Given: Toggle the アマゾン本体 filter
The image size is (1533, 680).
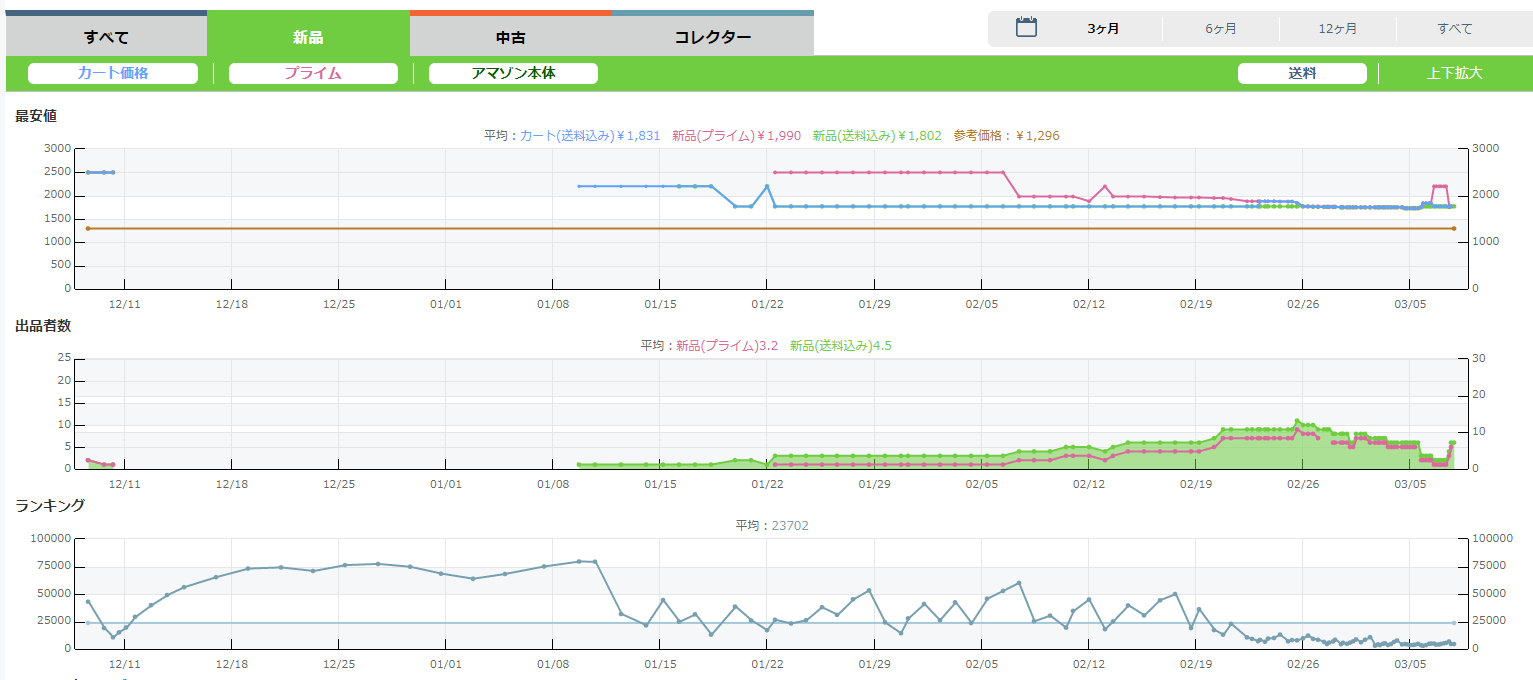Looking at the screenshot, I should pos(513,73).
